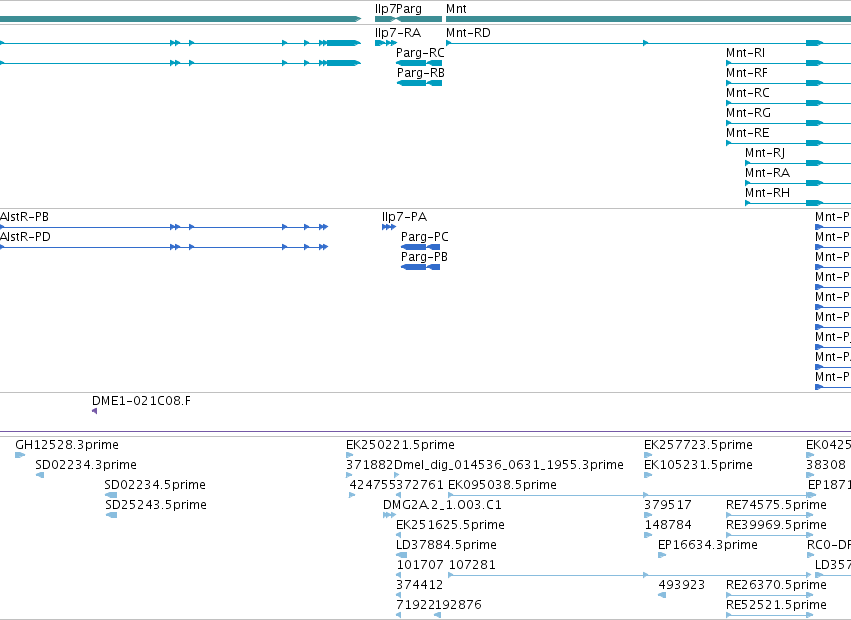This screenshot has height=620, width=851.
Task: Click the Dmel_dig_014536_0631_1955.3prime label
Action: coord(509,465)
